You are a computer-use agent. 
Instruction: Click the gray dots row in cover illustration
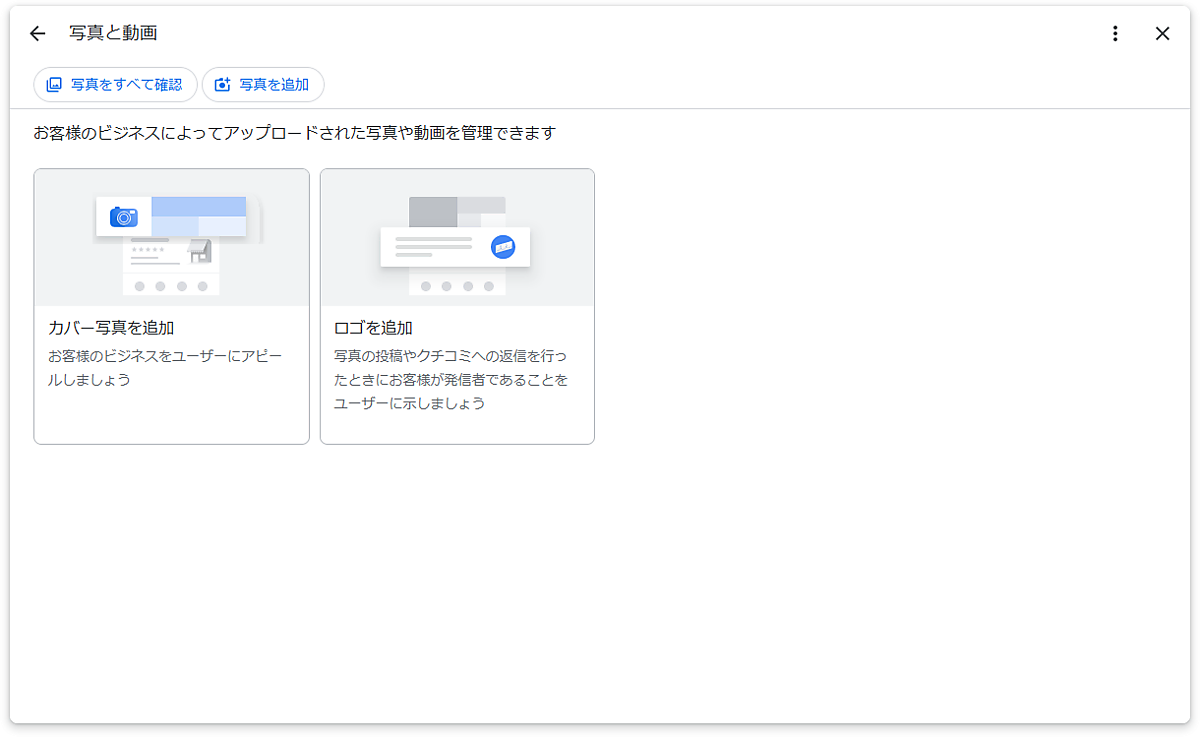tap(171, 286)
